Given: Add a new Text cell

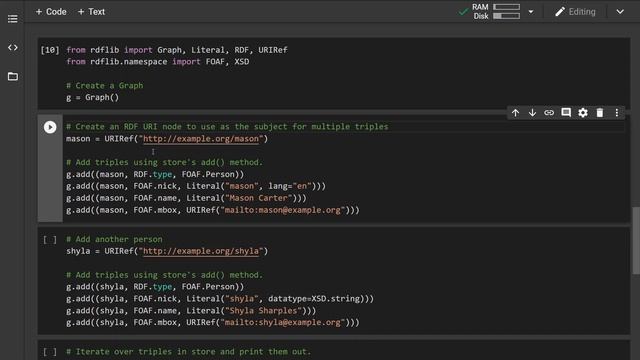Looking at the screenshot, I should [x=91, y=12].
